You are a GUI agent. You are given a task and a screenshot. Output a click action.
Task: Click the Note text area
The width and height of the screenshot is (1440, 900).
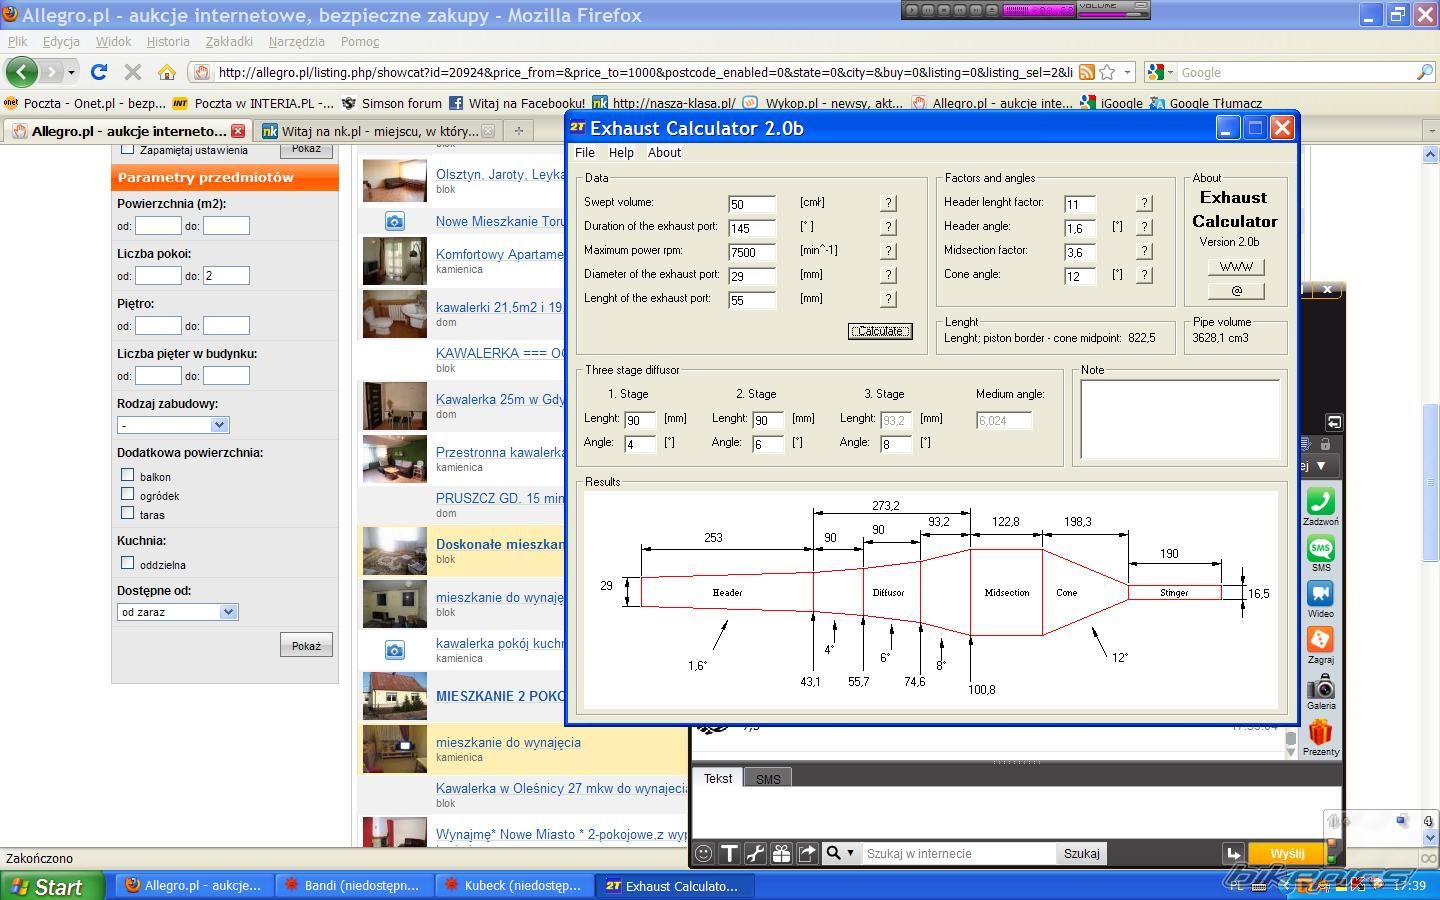(1180, 418)
